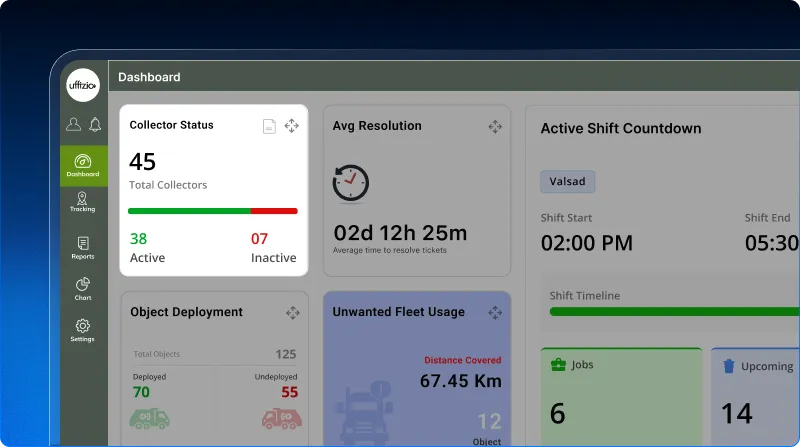
Task: Click the red undeployed truck icon
Action: (x=282, y=419)
